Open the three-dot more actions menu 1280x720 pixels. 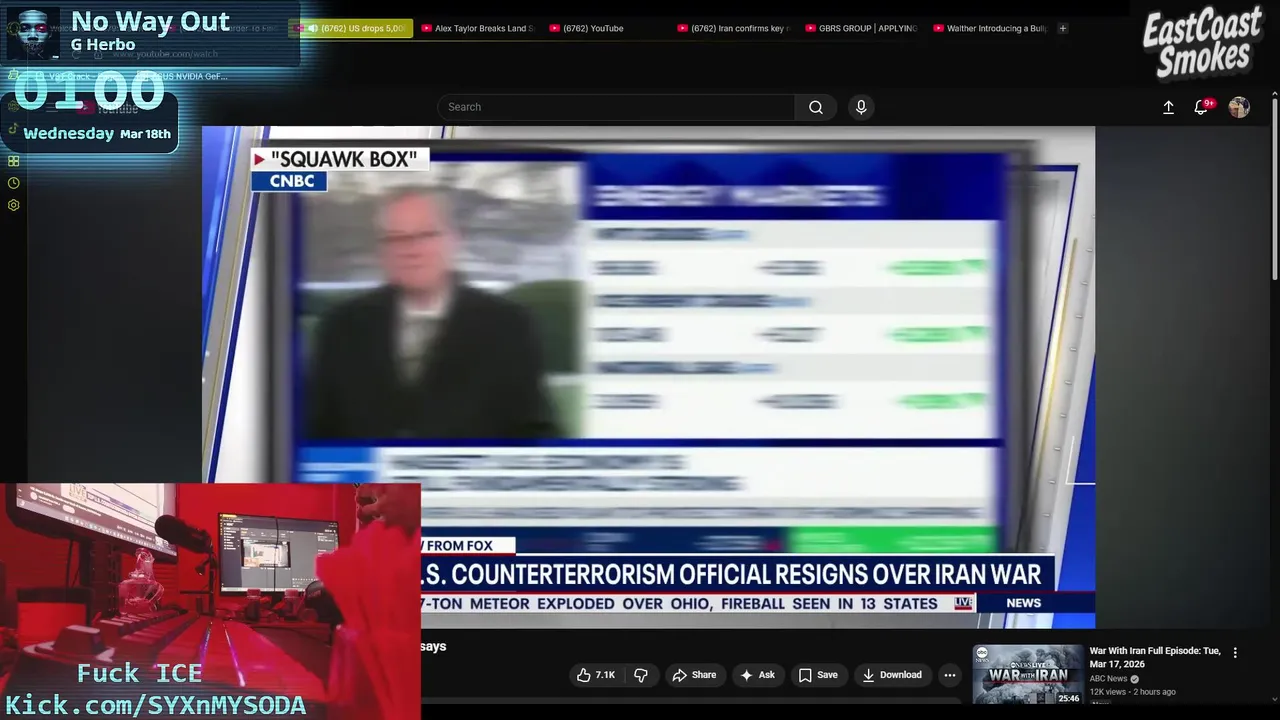click(x=950, y=675)
